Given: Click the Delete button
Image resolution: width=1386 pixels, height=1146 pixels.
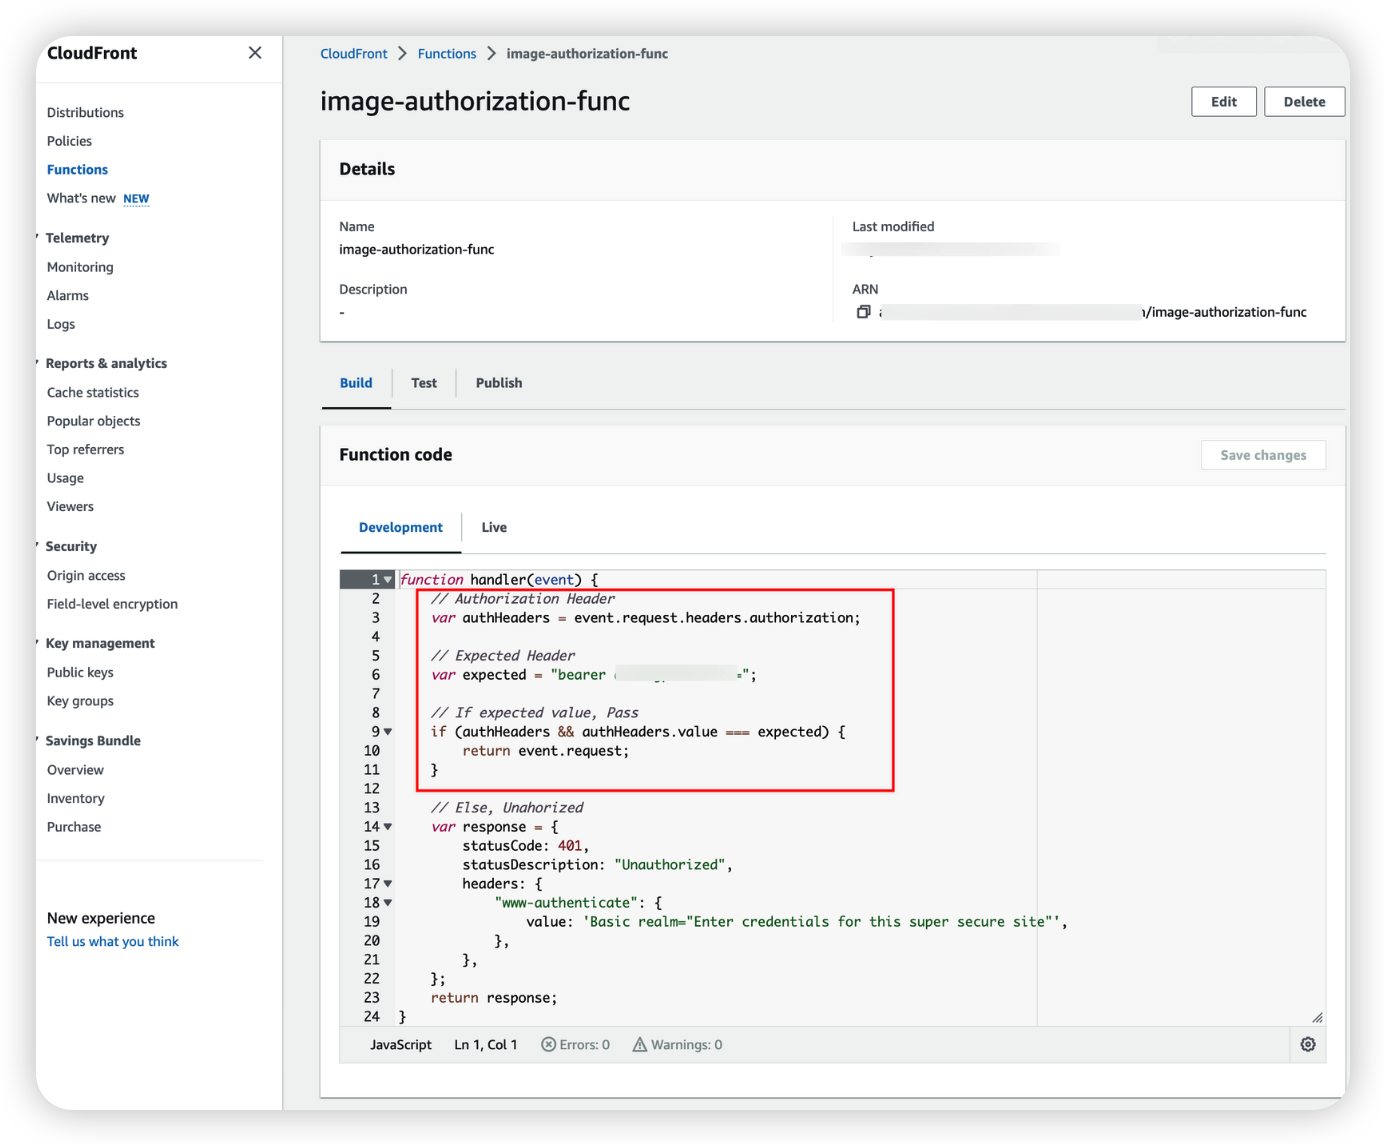Looking at the screenshot, I should [1304, 102].
